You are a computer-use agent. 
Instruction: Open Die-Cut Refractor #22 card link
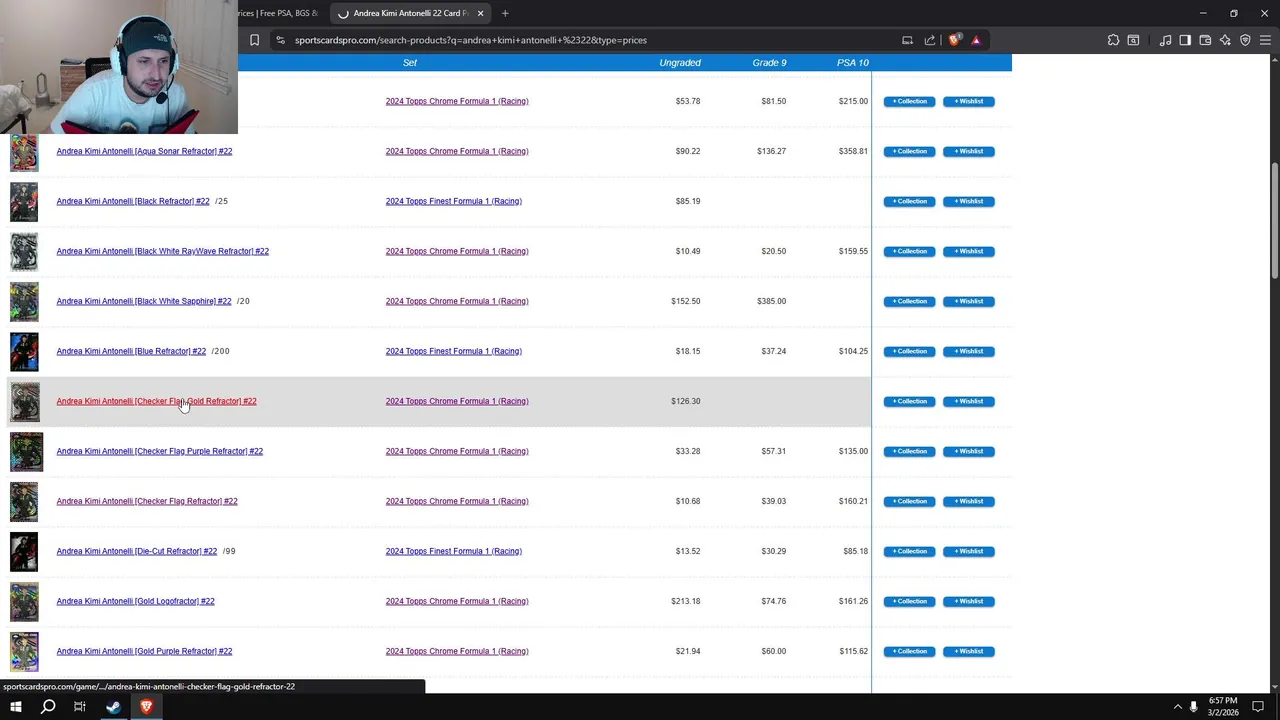[136, 551]
